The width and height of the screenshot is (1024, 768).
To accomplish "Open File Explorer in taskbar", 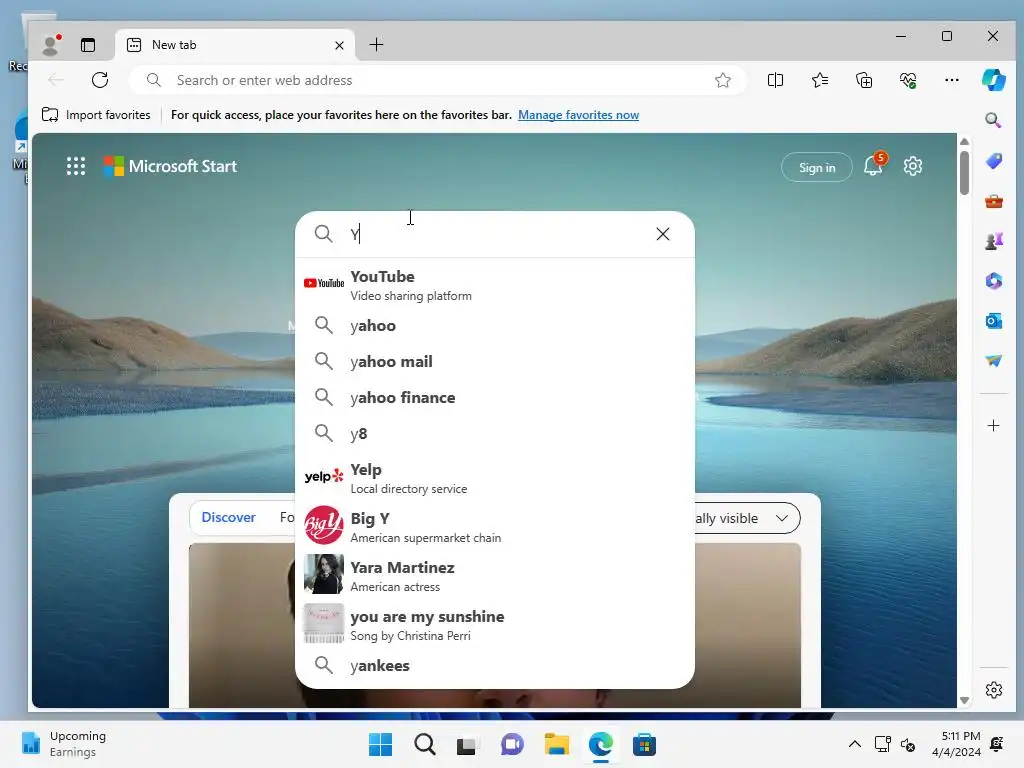I will tap(556, 744).
